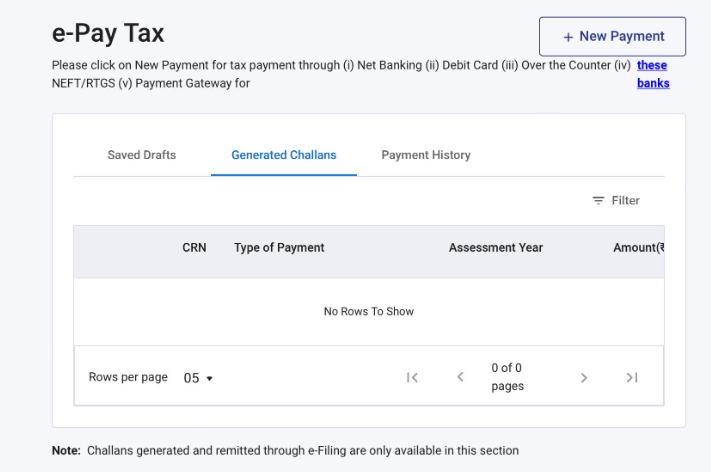Click the Note about challans text
The width and height of the screenshot is (711, 472).
point(285,451)
